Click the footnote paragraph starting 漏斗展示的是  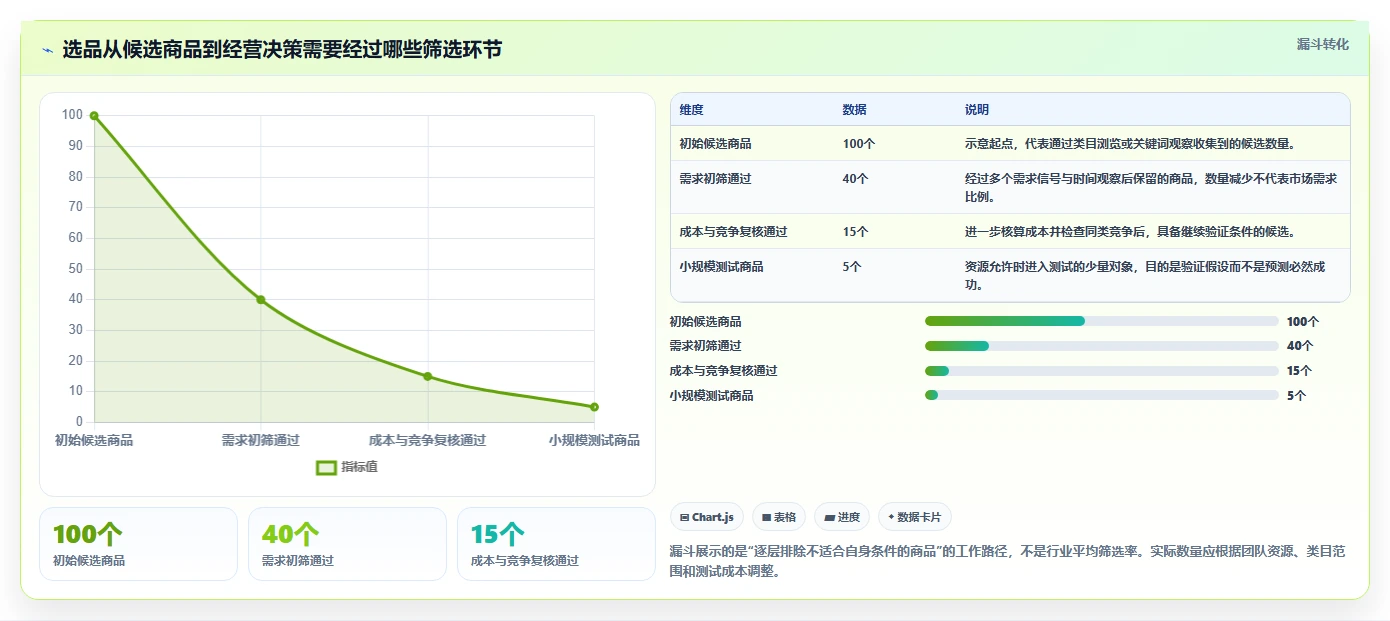point(1008,561)
